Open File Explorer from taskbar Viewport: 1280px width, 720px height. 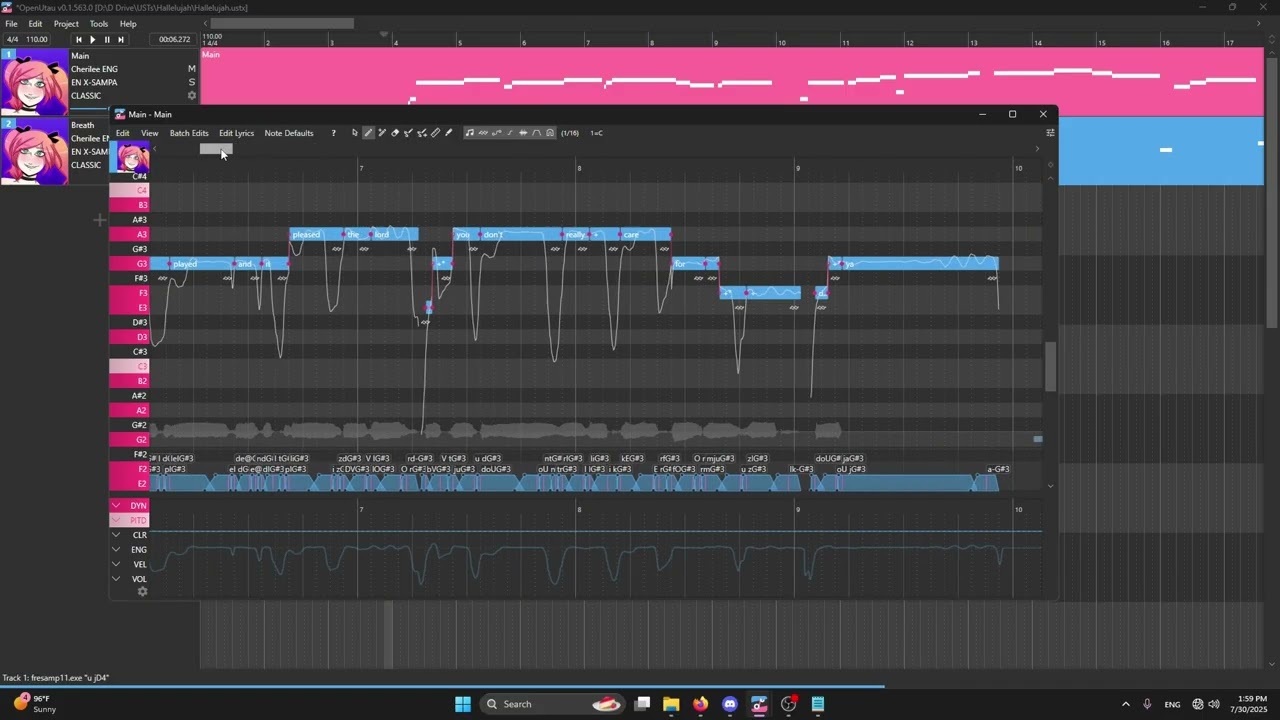(x=671, y=704)
